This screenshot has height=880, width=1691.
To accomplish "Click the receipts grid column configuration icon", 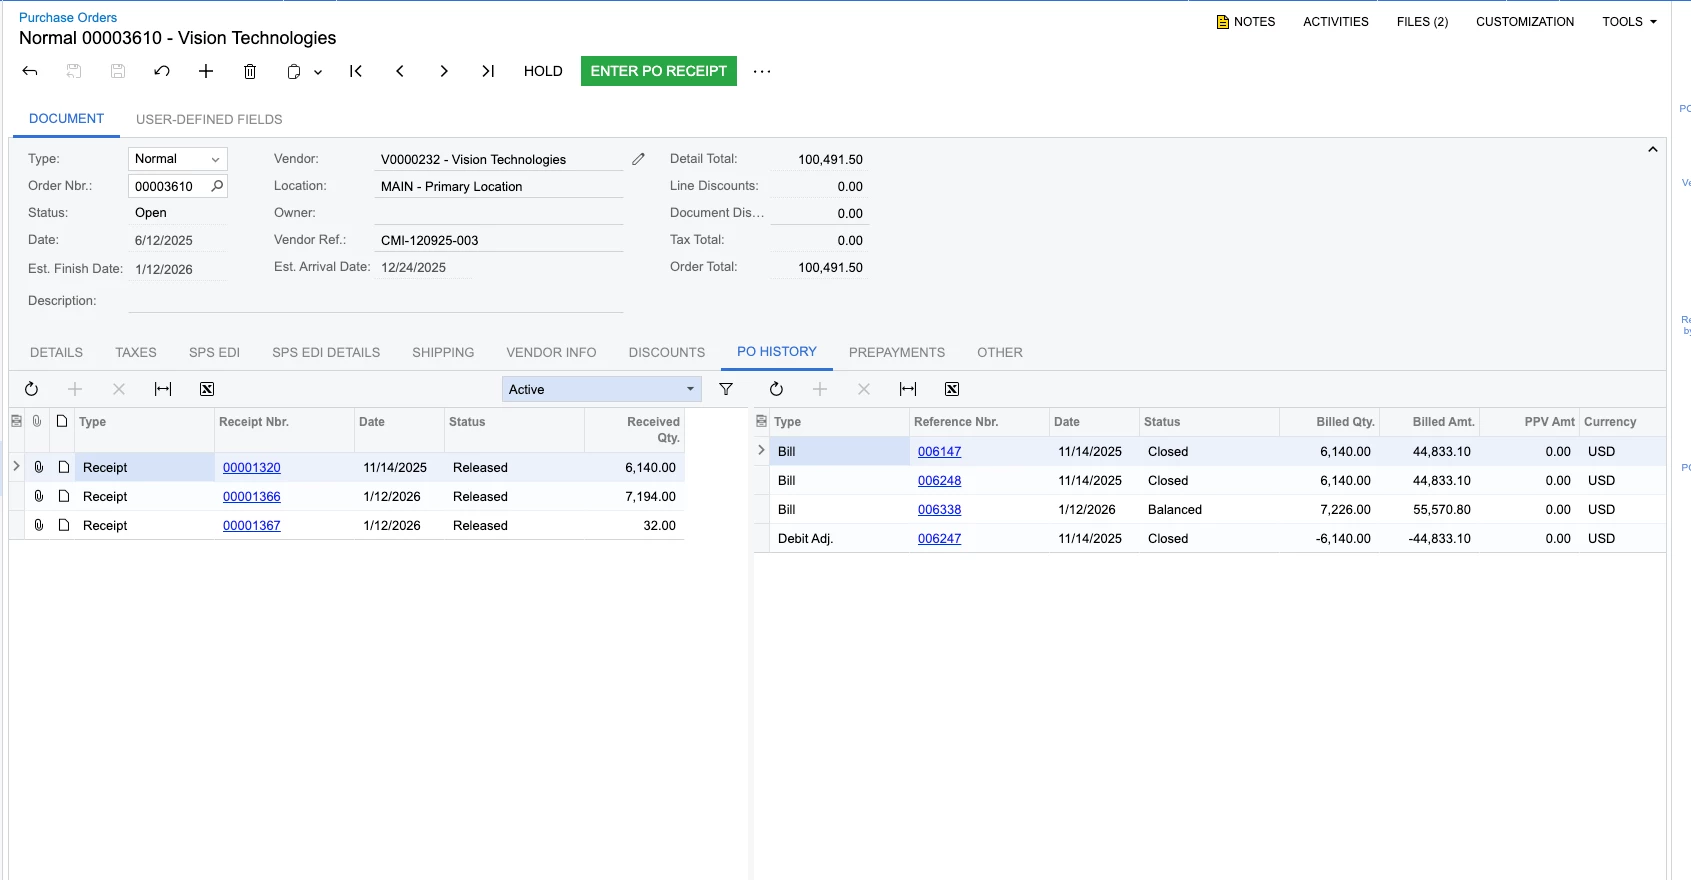I will point(16,421).
